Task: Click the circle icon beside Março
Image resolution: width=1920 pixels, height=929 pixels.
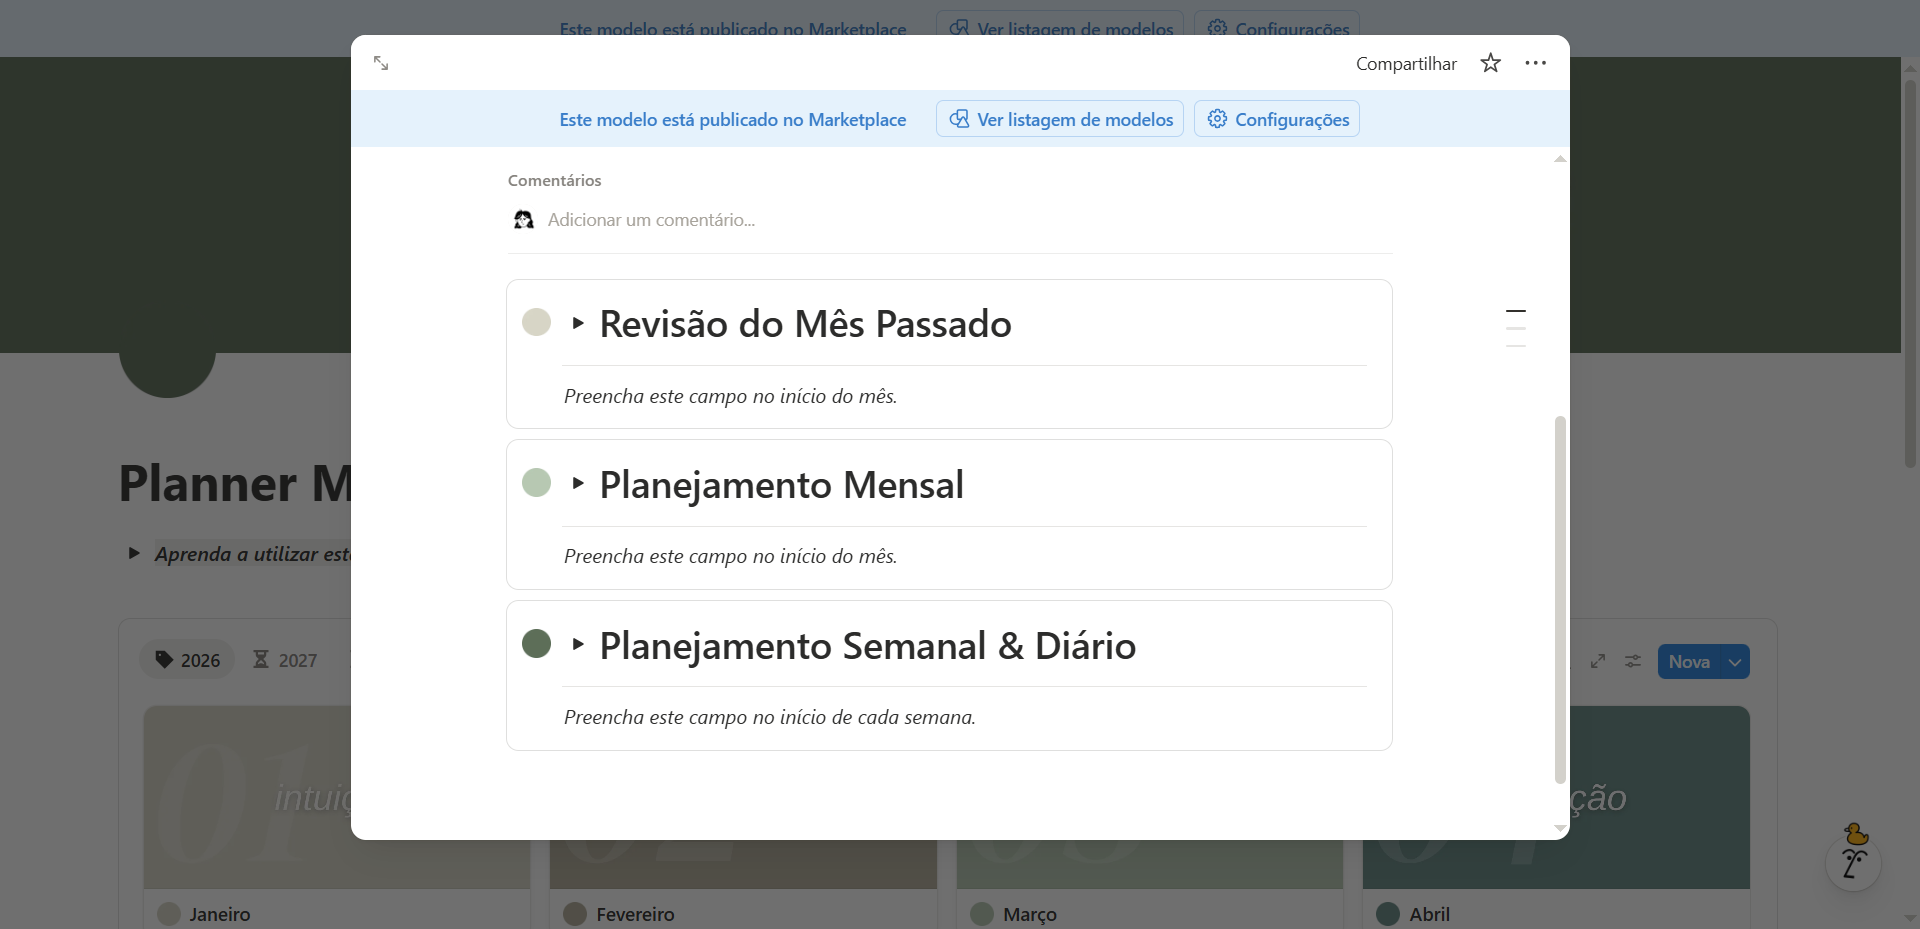Action: (x=982, y=914)
